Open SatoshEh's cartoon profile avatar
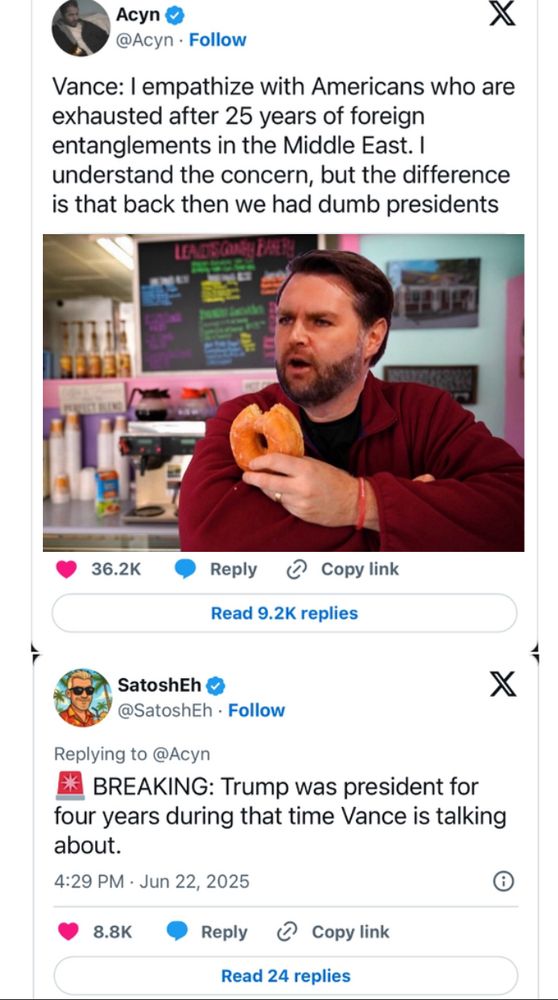This screenshot has width=558, height=1000. pos(82,698)
